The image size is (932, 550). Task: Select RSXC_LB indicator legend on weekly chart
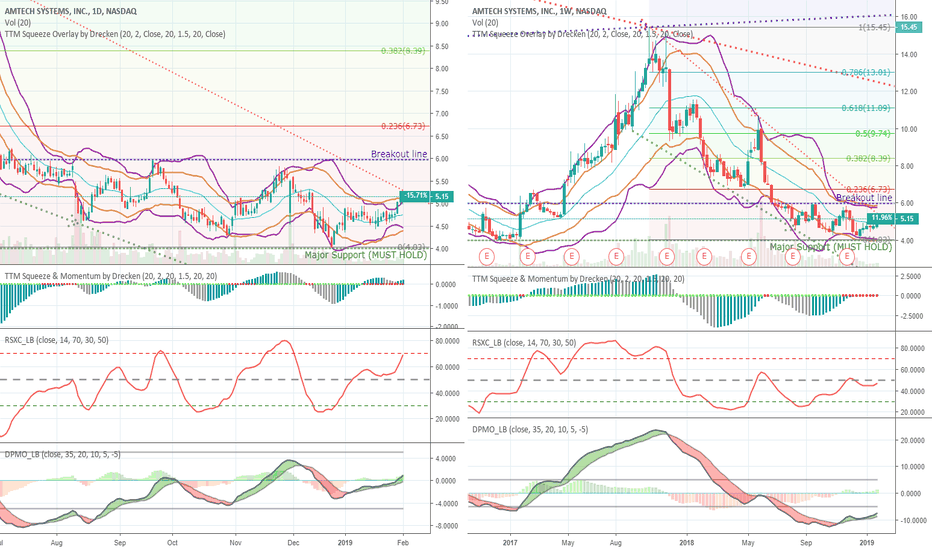pos(524,342)
